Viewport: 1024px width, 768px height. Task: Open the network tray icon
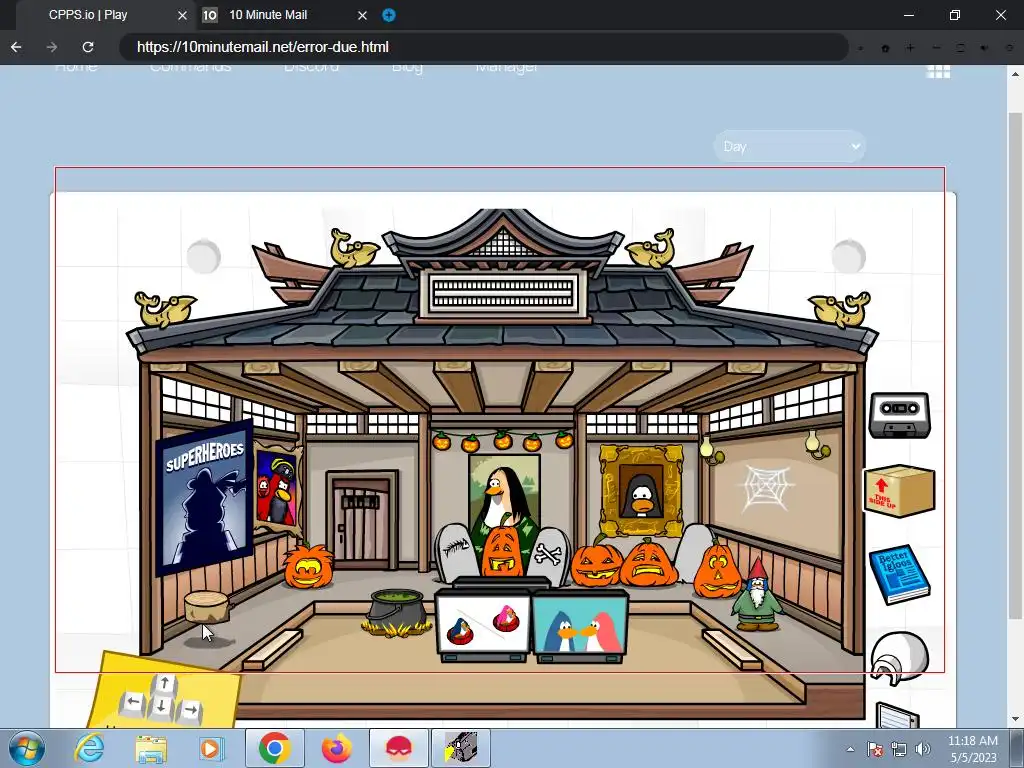click(899, 750)
